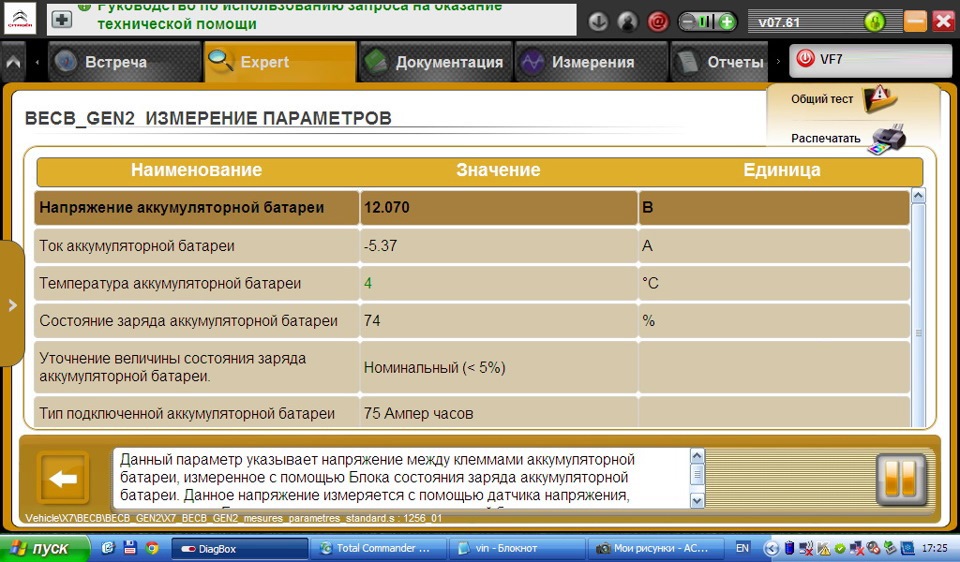The width and height of the screenshot is (960, 562).
Task: Click the table scrollbar up arrow
Action: 918,196
